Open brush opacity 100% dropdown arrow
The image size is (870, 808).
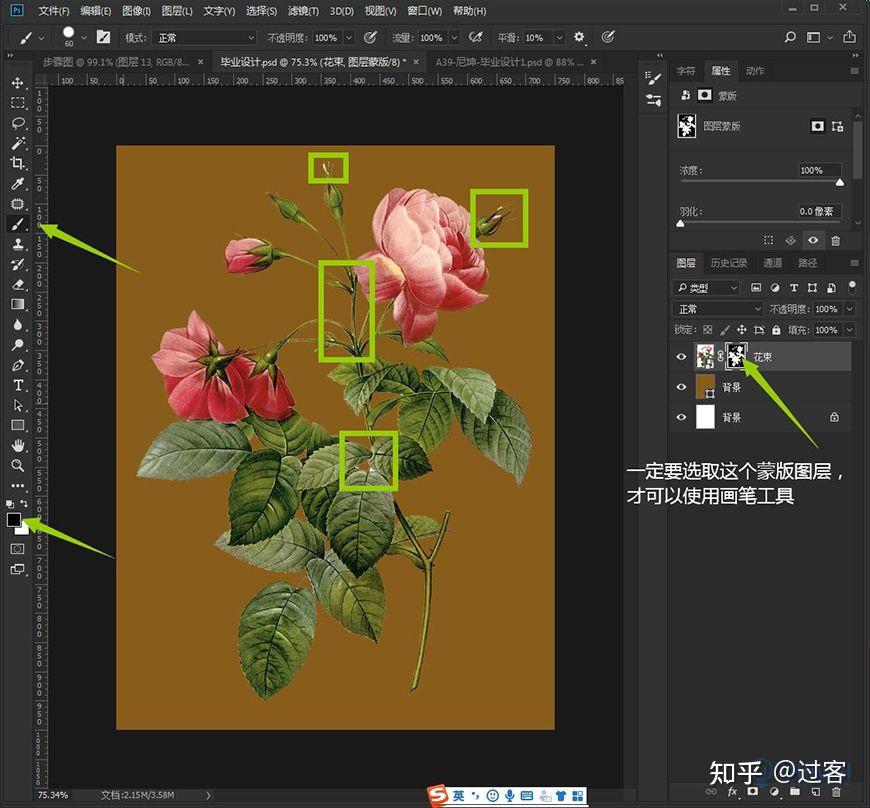pyautogui.click(x=349, y=38)
